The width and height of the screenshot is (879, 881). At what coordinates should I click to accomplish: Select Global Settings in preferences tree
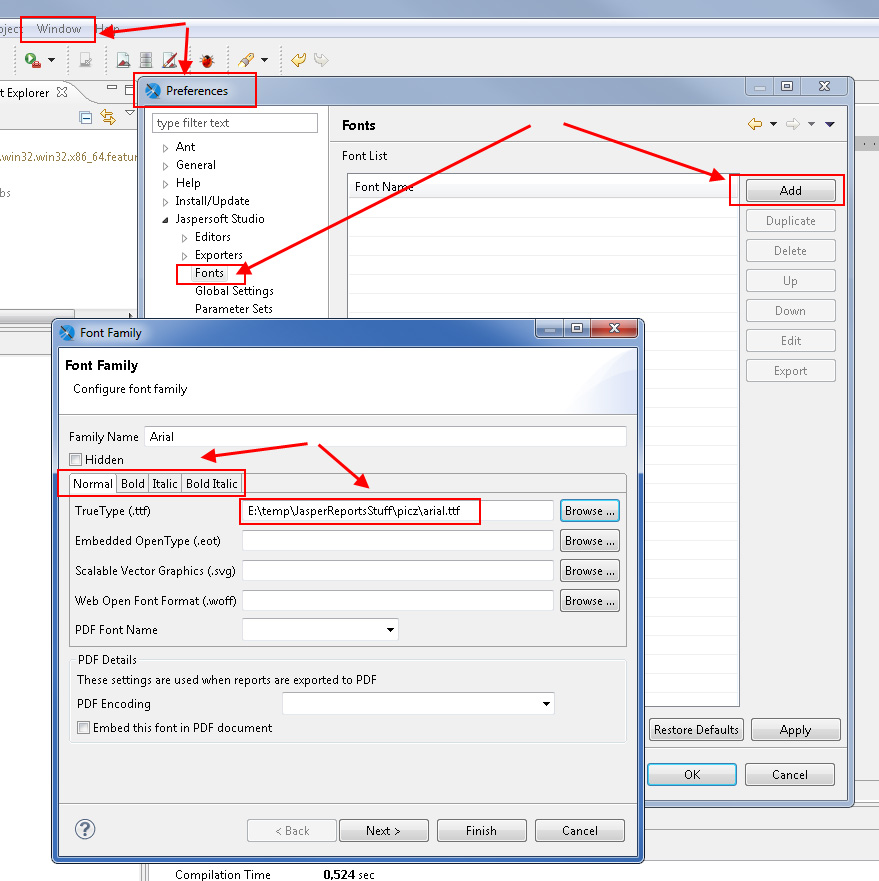(x=234, y=291)
